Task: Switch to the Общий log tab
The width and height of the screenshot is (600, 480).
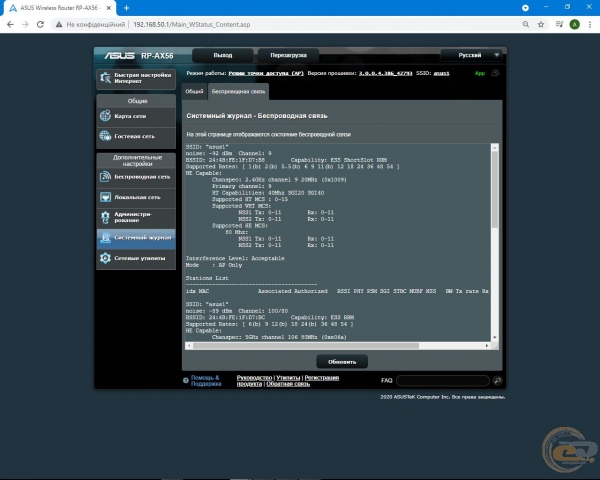Action: point(194,91)
